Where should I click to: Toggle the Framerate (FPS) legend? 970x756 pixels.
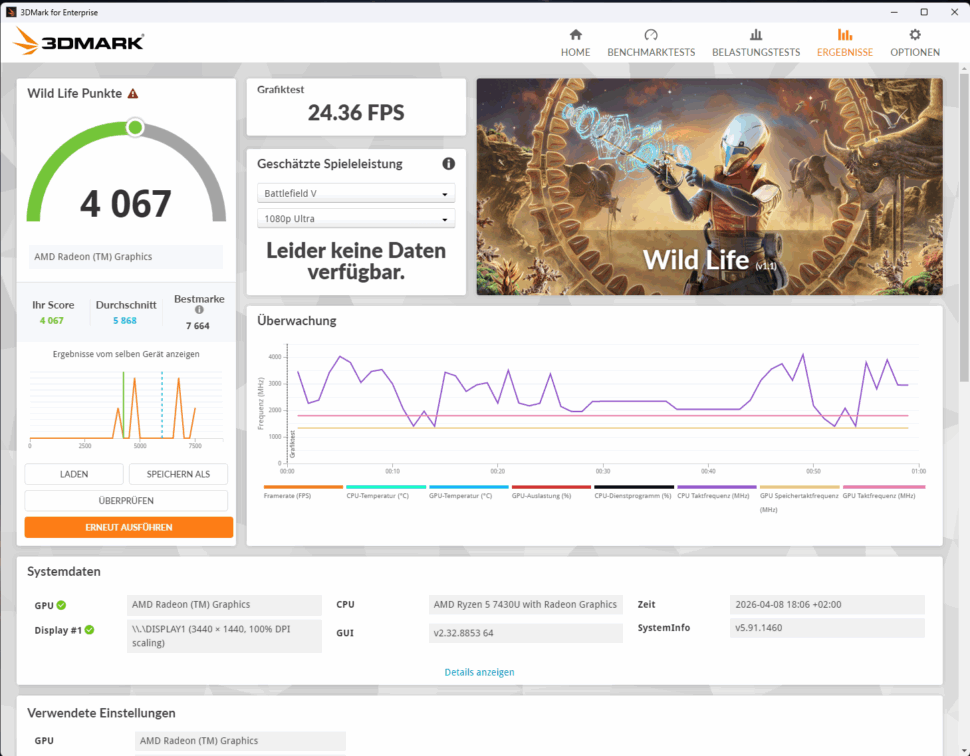[x=303, y=492]
